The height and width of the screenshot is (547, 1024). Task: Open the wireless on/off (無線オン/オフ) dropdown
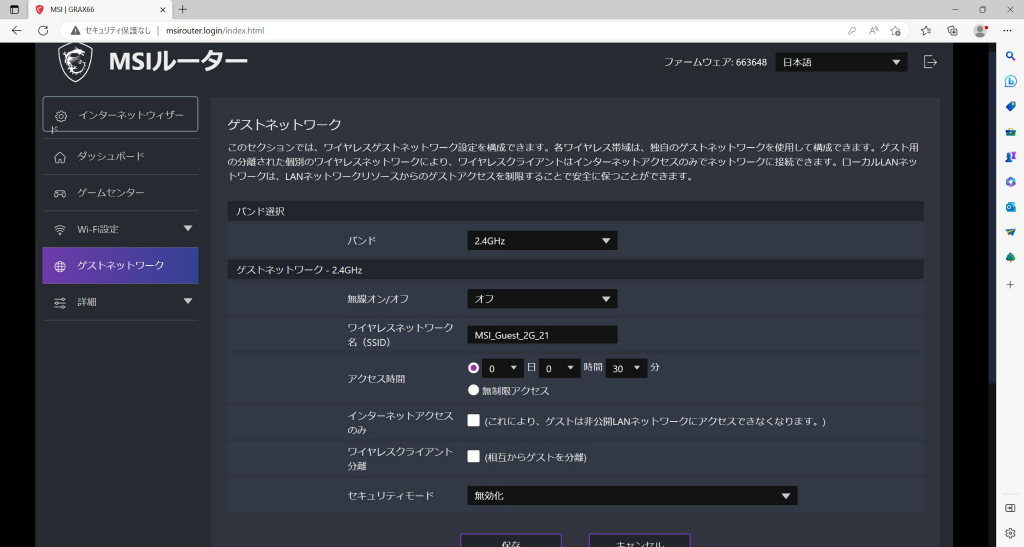tap(542, 299)
